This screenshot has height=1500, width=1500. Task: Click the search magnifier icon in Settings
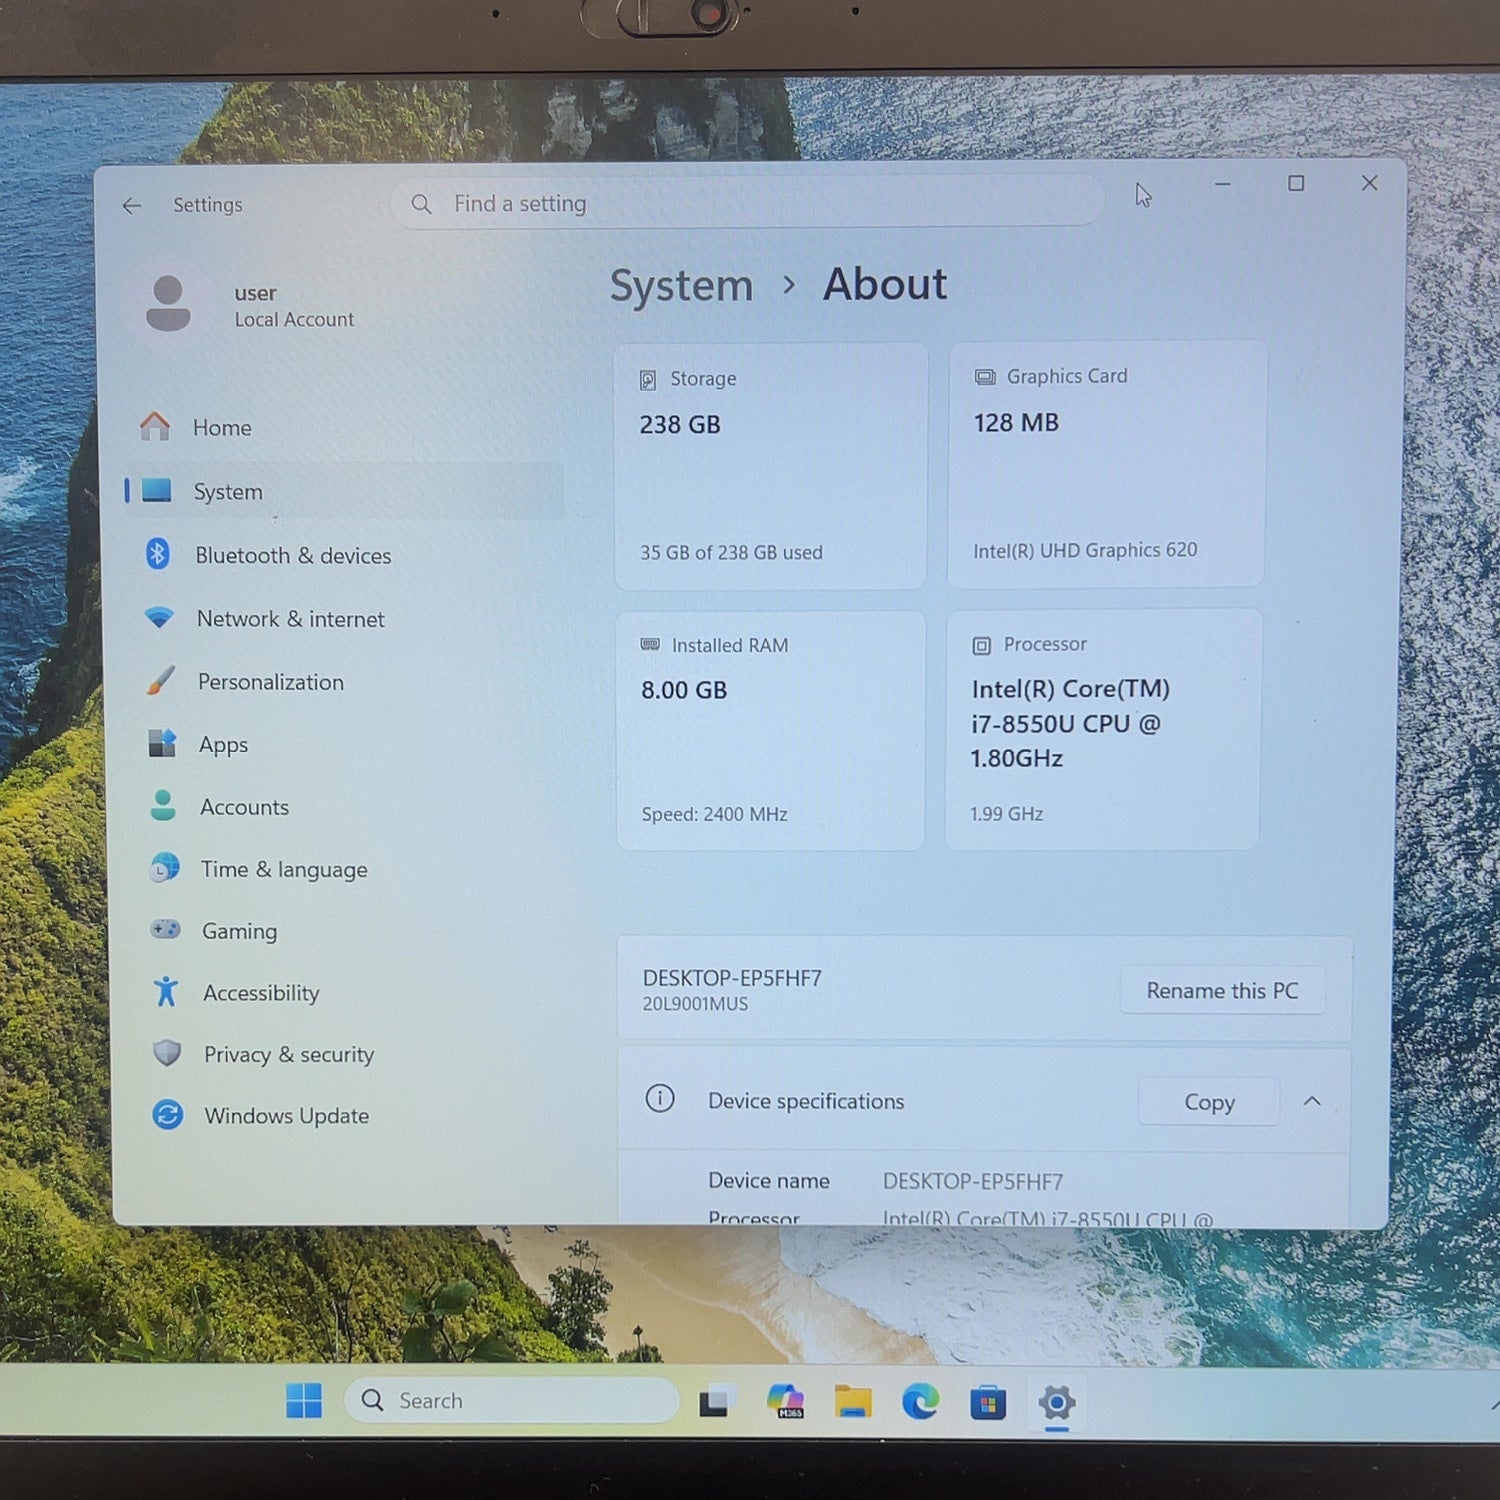(x=421, y=204)
